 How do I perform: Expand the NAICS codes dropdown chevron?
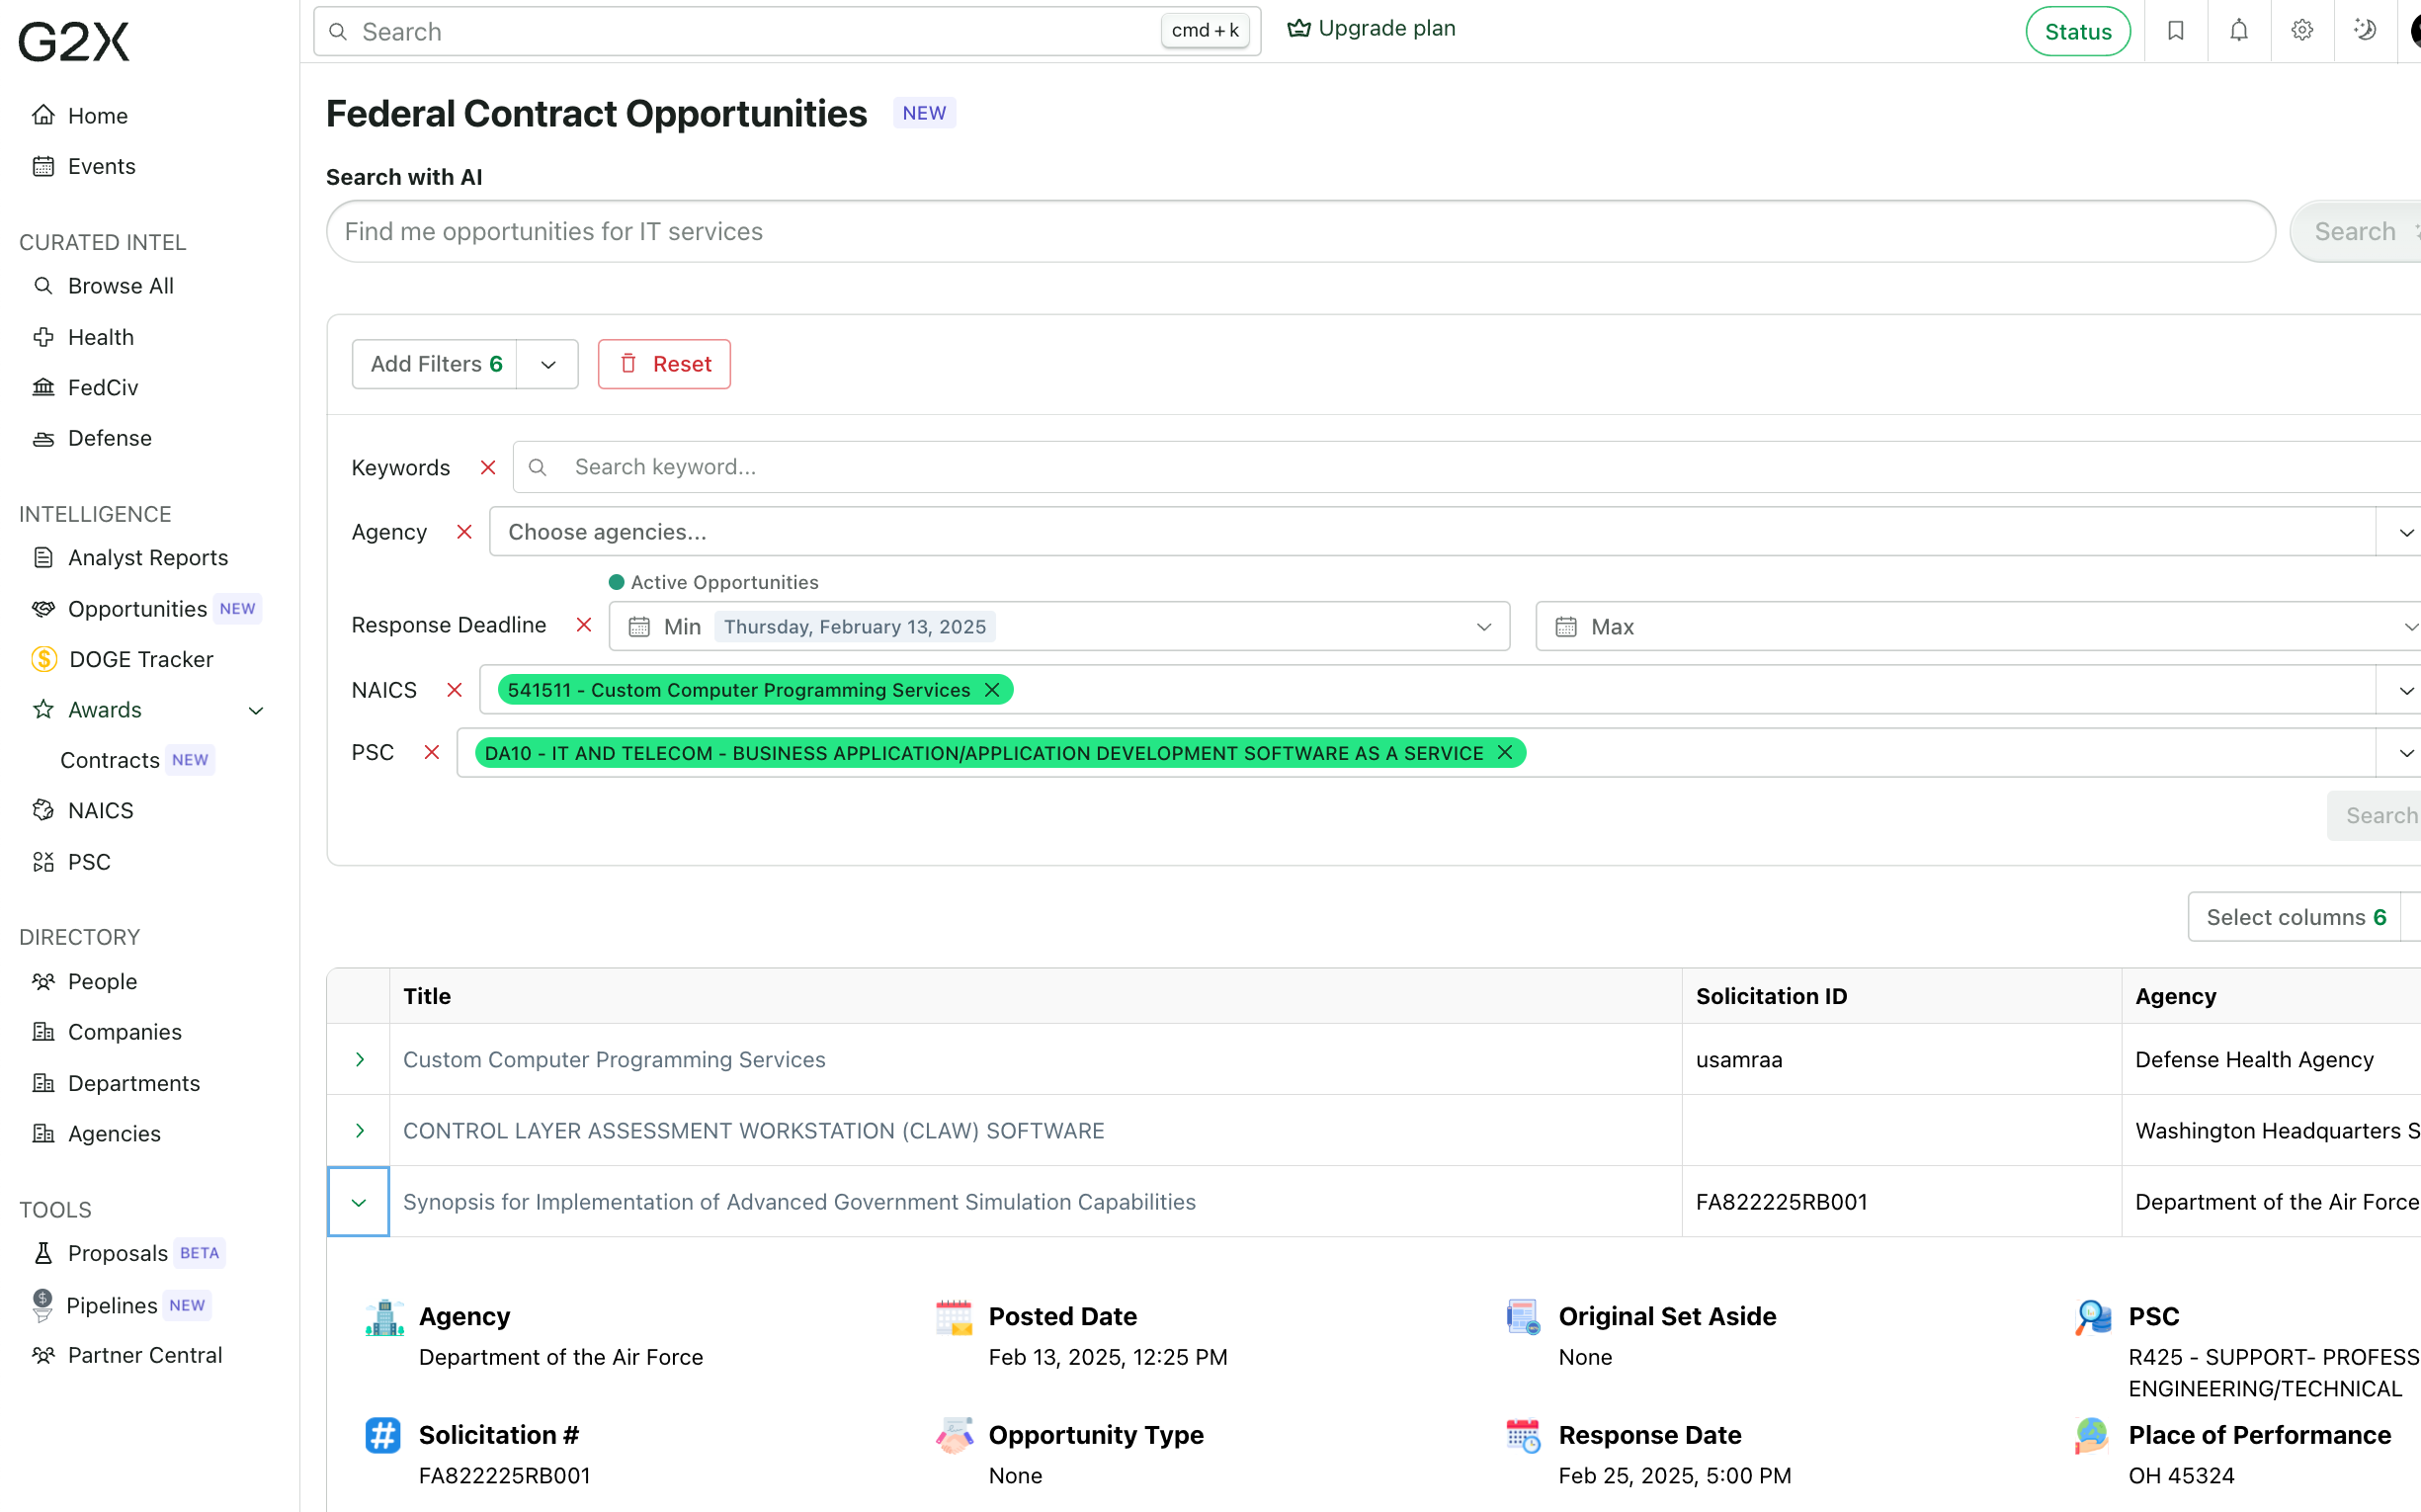2405,690
